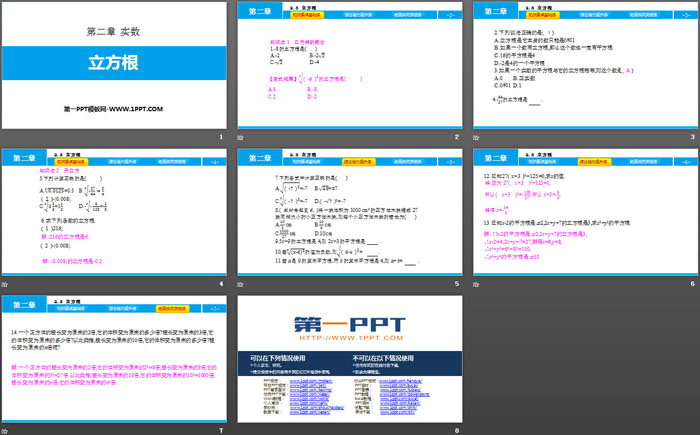Screen dimensions: 700x435
Task: Click the transition star icon under slide 5
Action: click(242, 283)
